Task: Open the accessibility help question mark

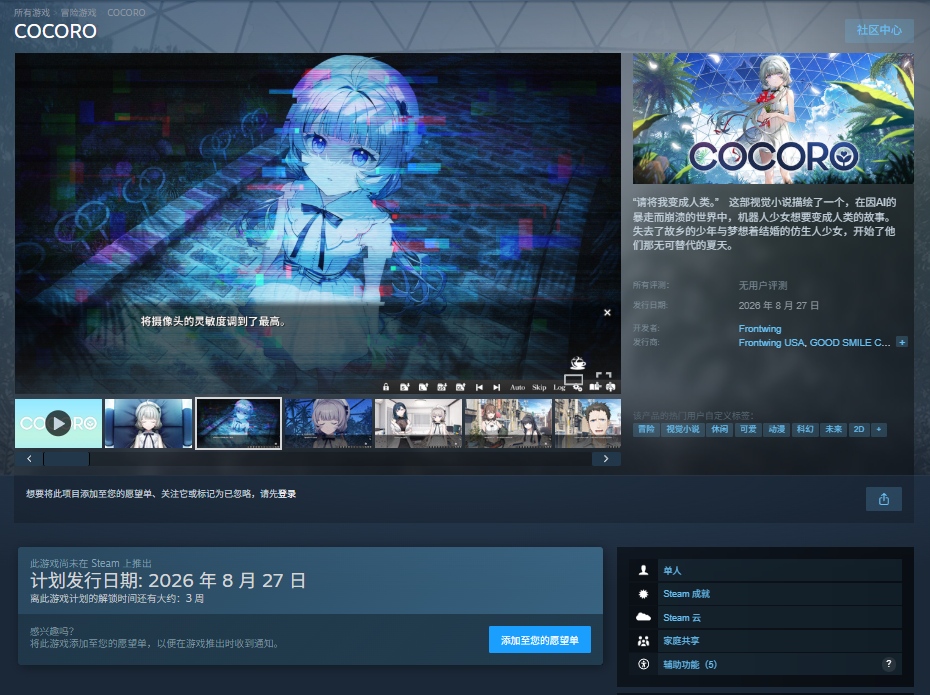Action: (888, 664)
